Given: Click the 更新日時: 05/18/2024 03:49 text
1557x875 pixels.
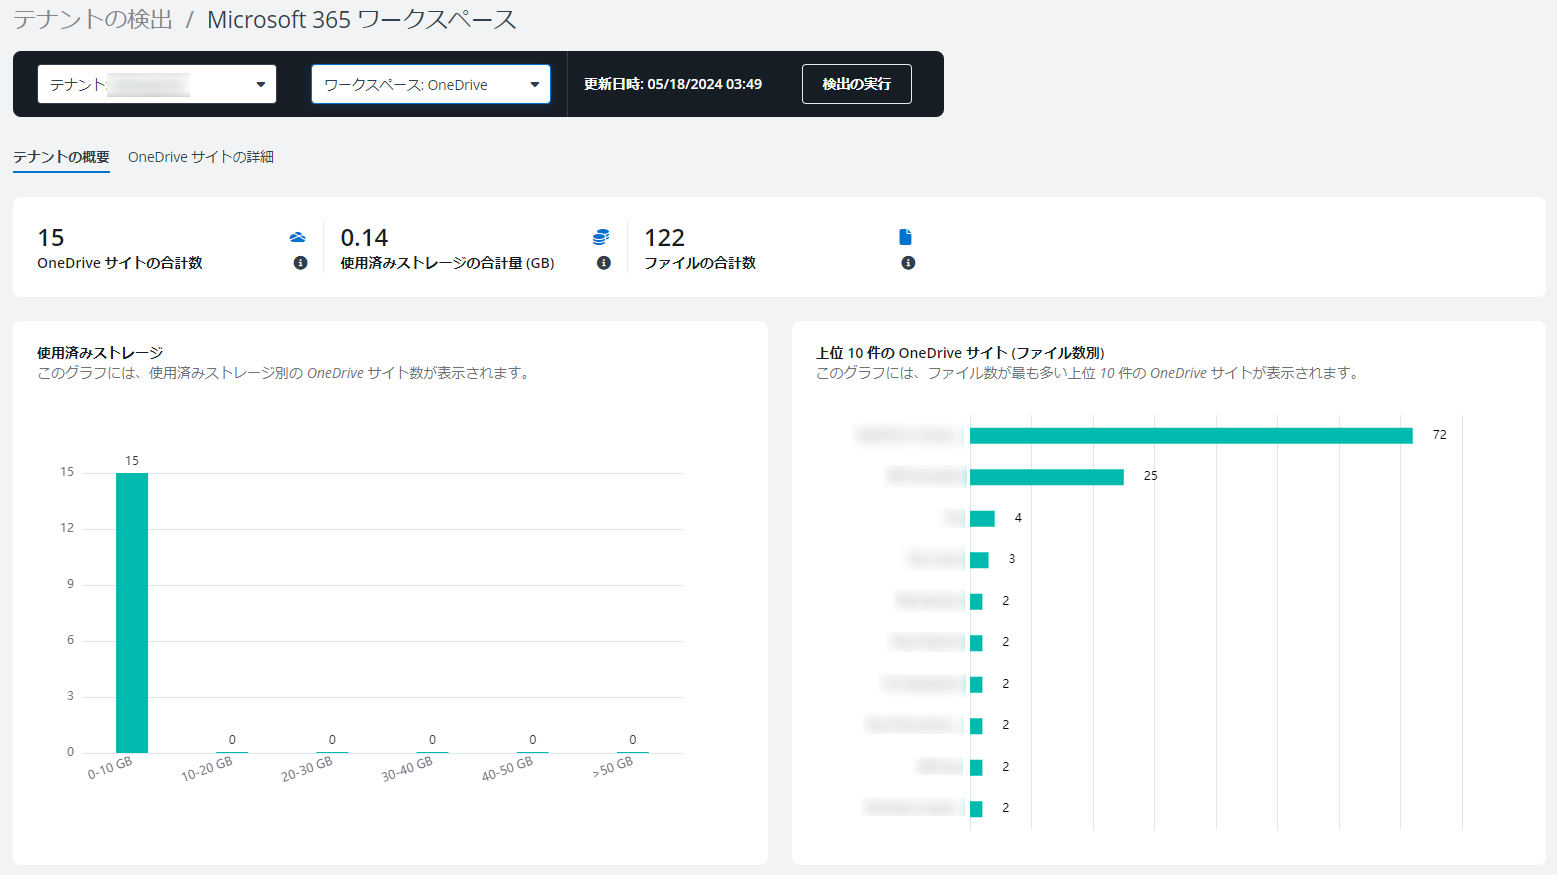Looking at the screenshot, I should (x=673, y=84).
